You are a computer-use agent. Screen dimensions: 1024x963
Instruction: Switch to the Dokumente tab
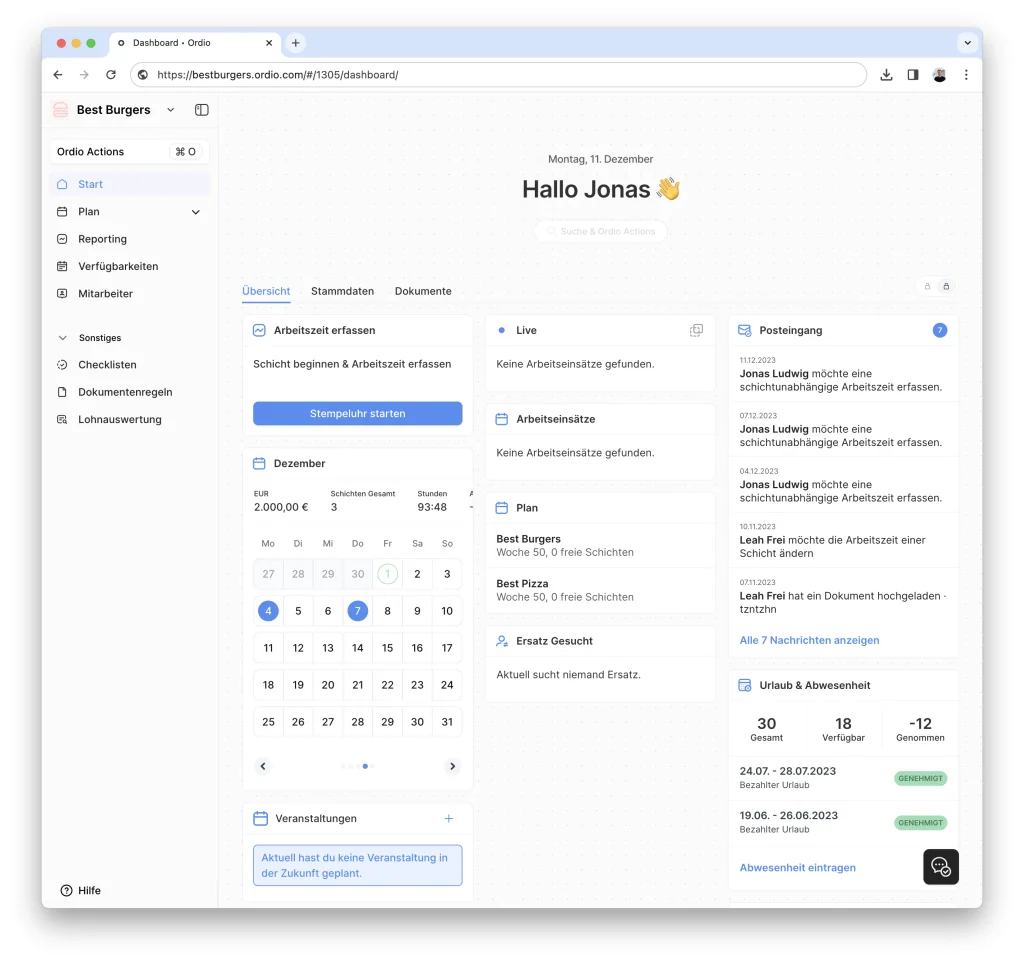[x=423, y=291]
